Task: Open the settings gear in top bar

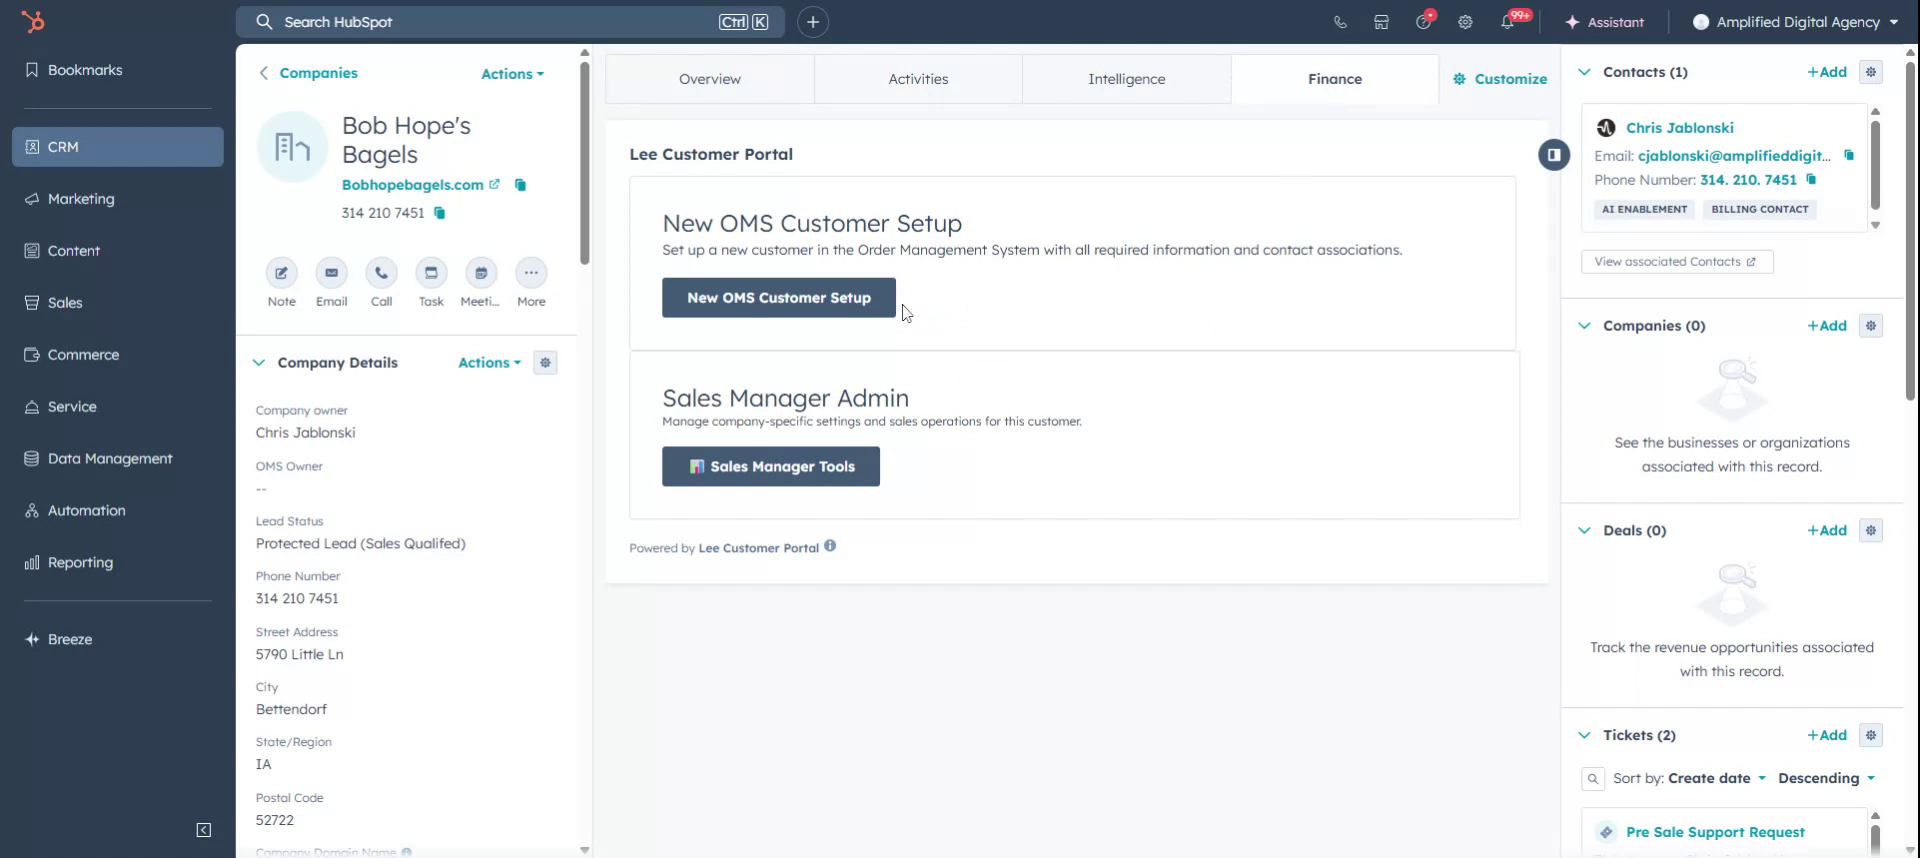Action: 1465,22
